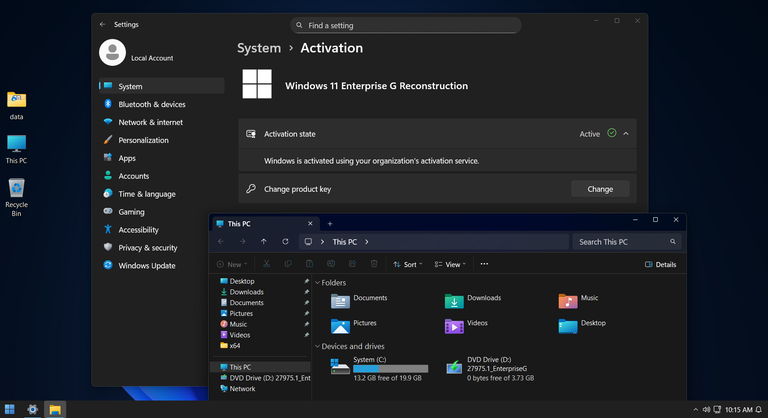Screen dimensions: 768x418
Task: Click the Cut toolbar icon
Action: (x=266, y=264)
